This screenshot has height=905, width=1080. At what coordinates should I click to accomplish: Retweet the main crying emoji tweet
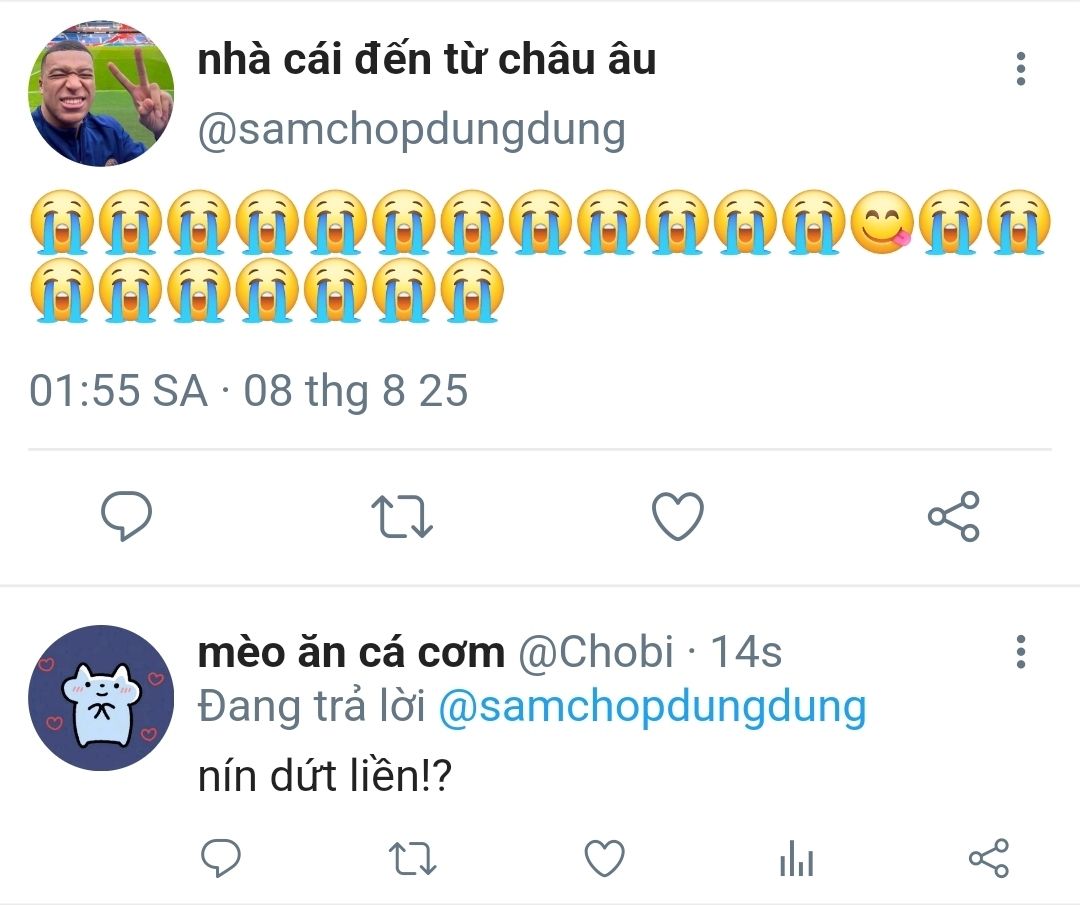pos(401,516)
